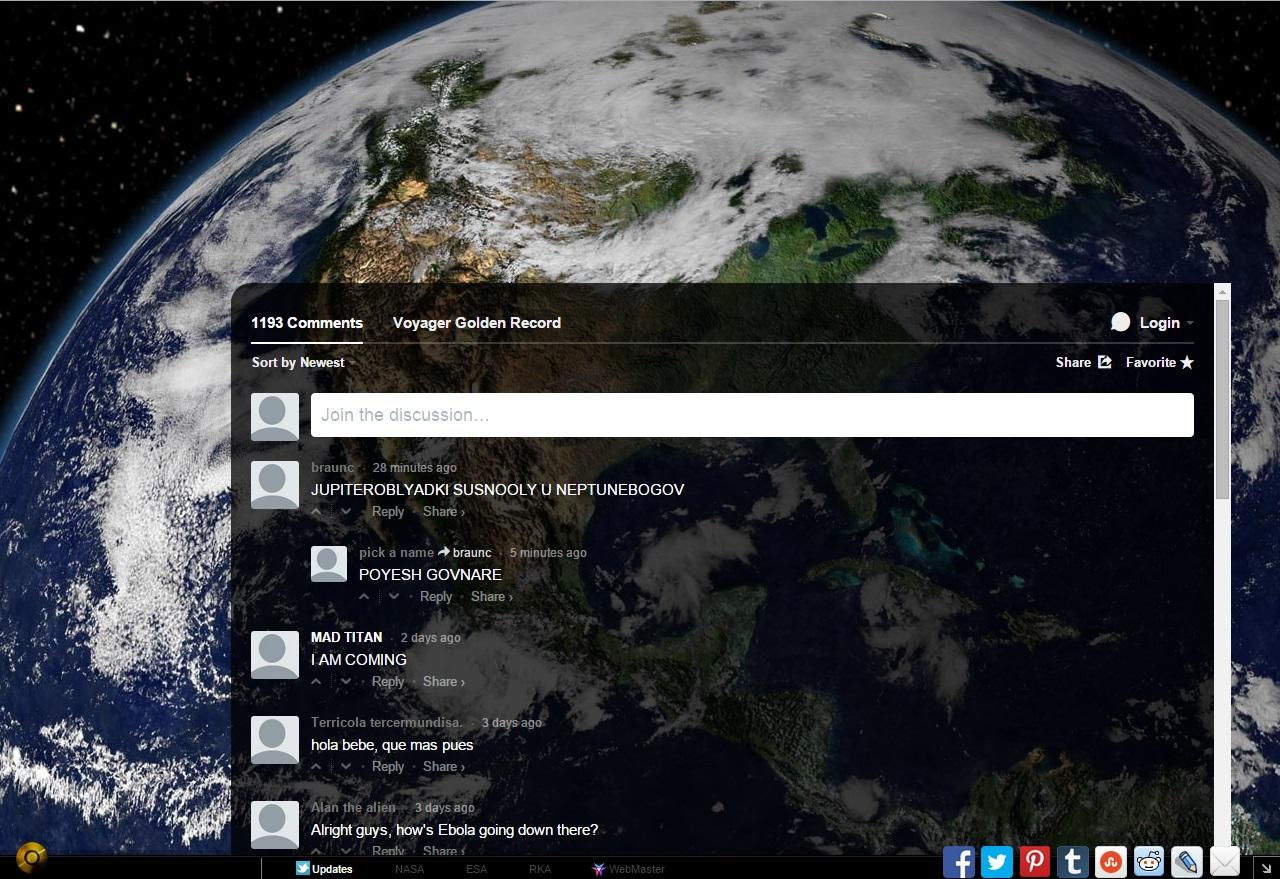Image resolution: width=1280 pixels, height=879 pixels.
Task: Click the comments panel scrollbar thumb
Action: pos(1222,399)
